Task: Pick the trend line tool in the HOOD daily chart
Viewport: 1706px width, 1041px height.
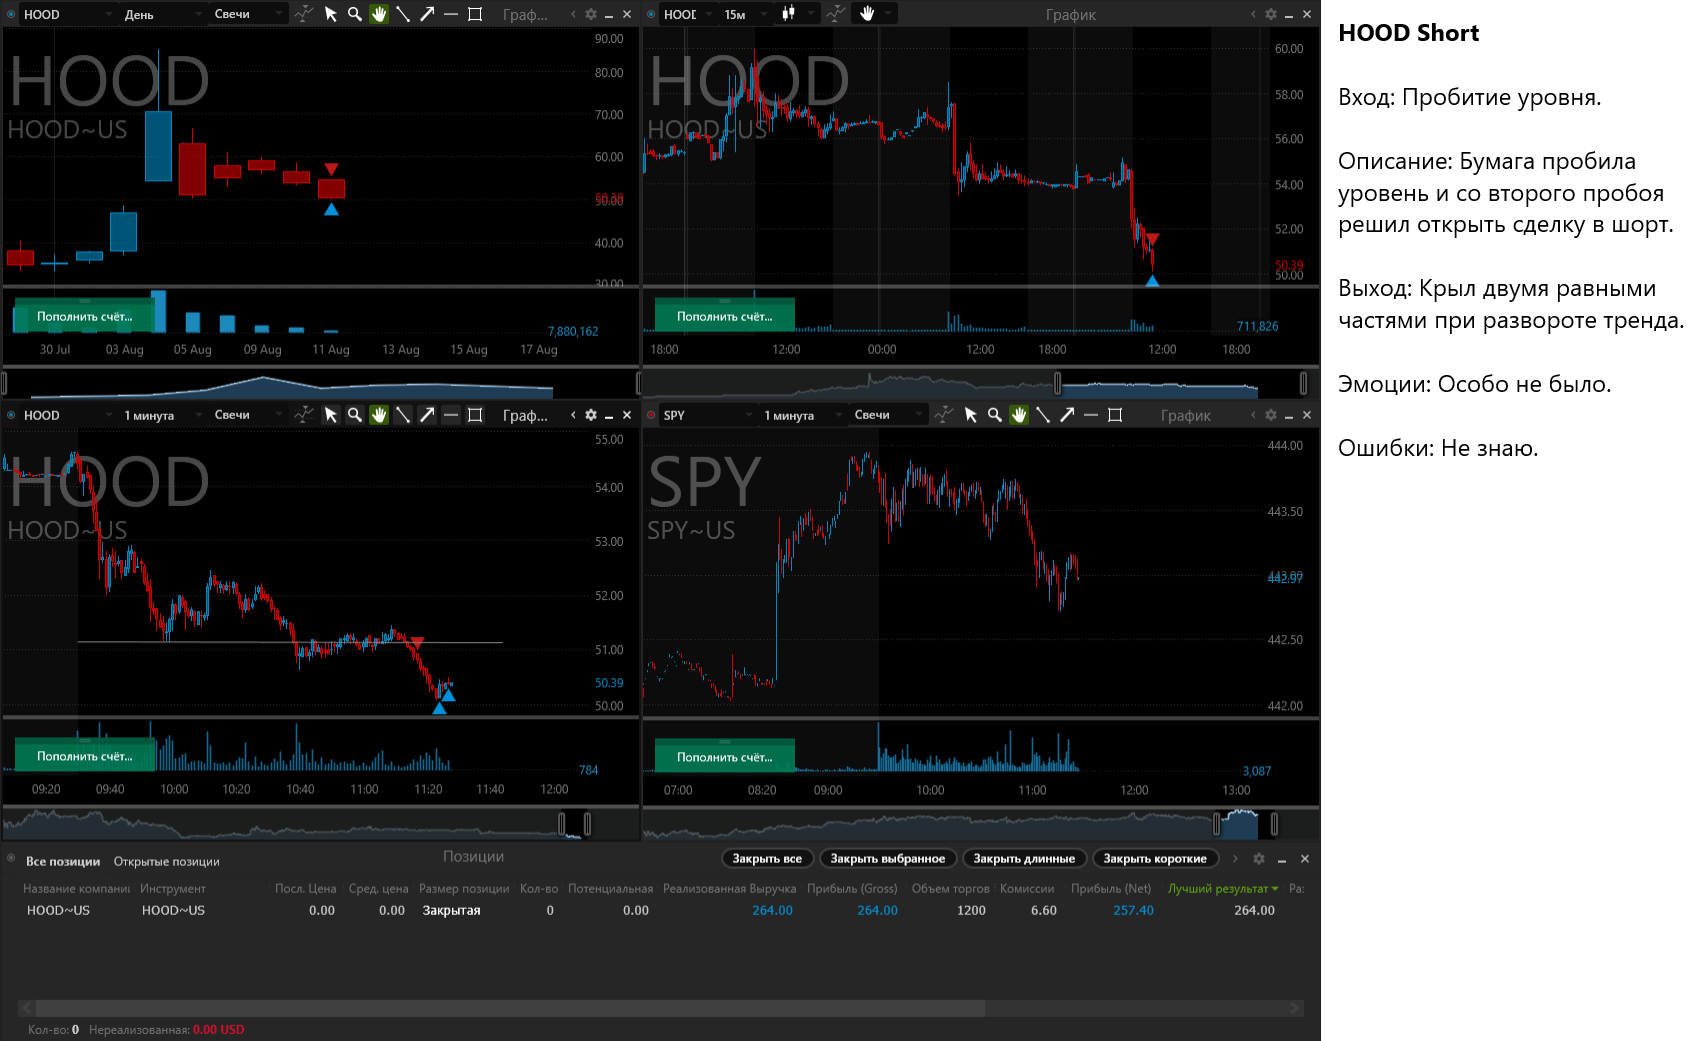Action: coord(403,14)
